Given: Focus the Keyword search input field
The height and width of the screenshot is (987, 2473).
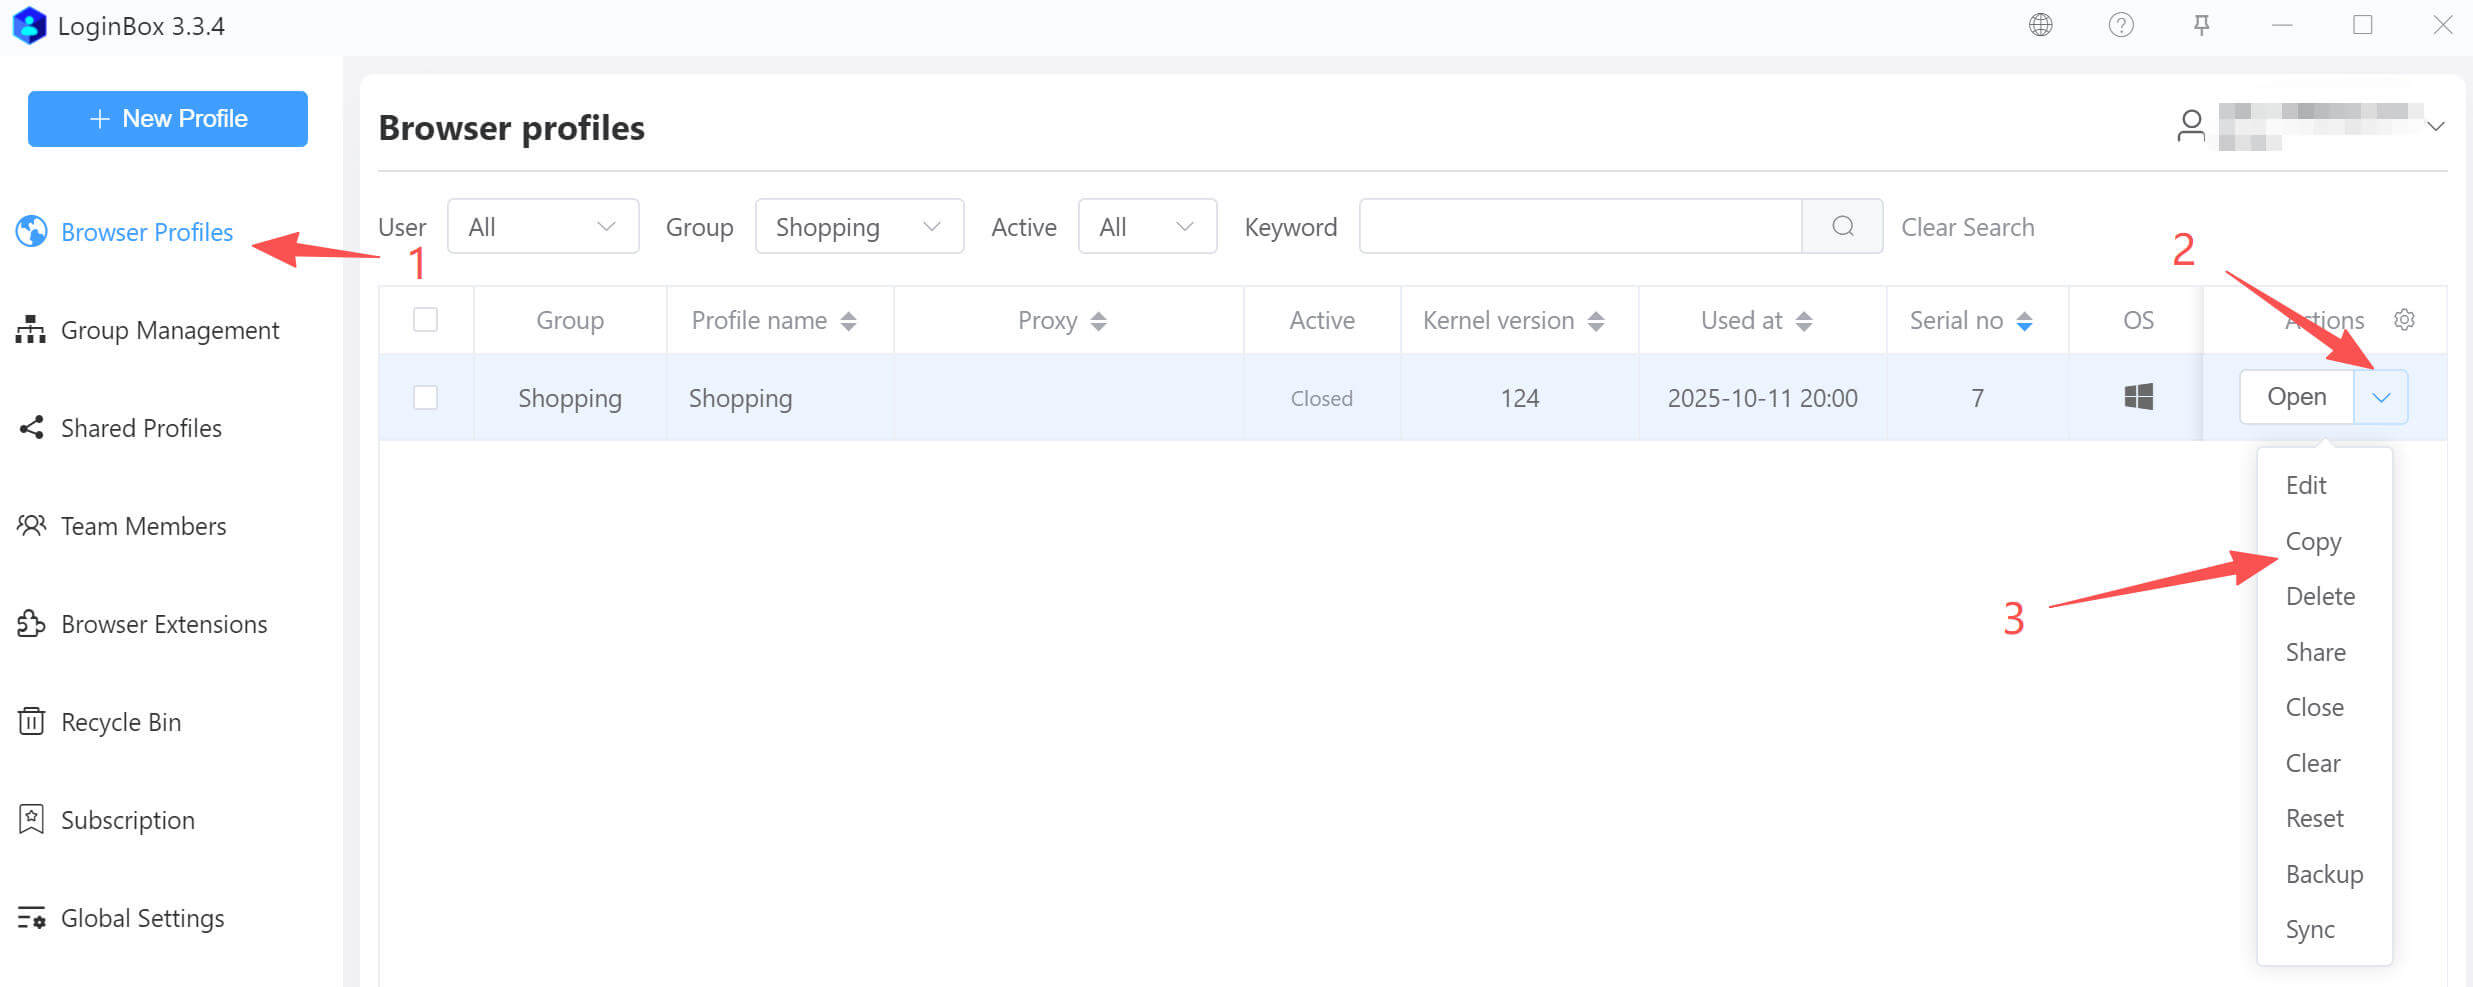Looking at the screenshot, I should click(1580, 227).
